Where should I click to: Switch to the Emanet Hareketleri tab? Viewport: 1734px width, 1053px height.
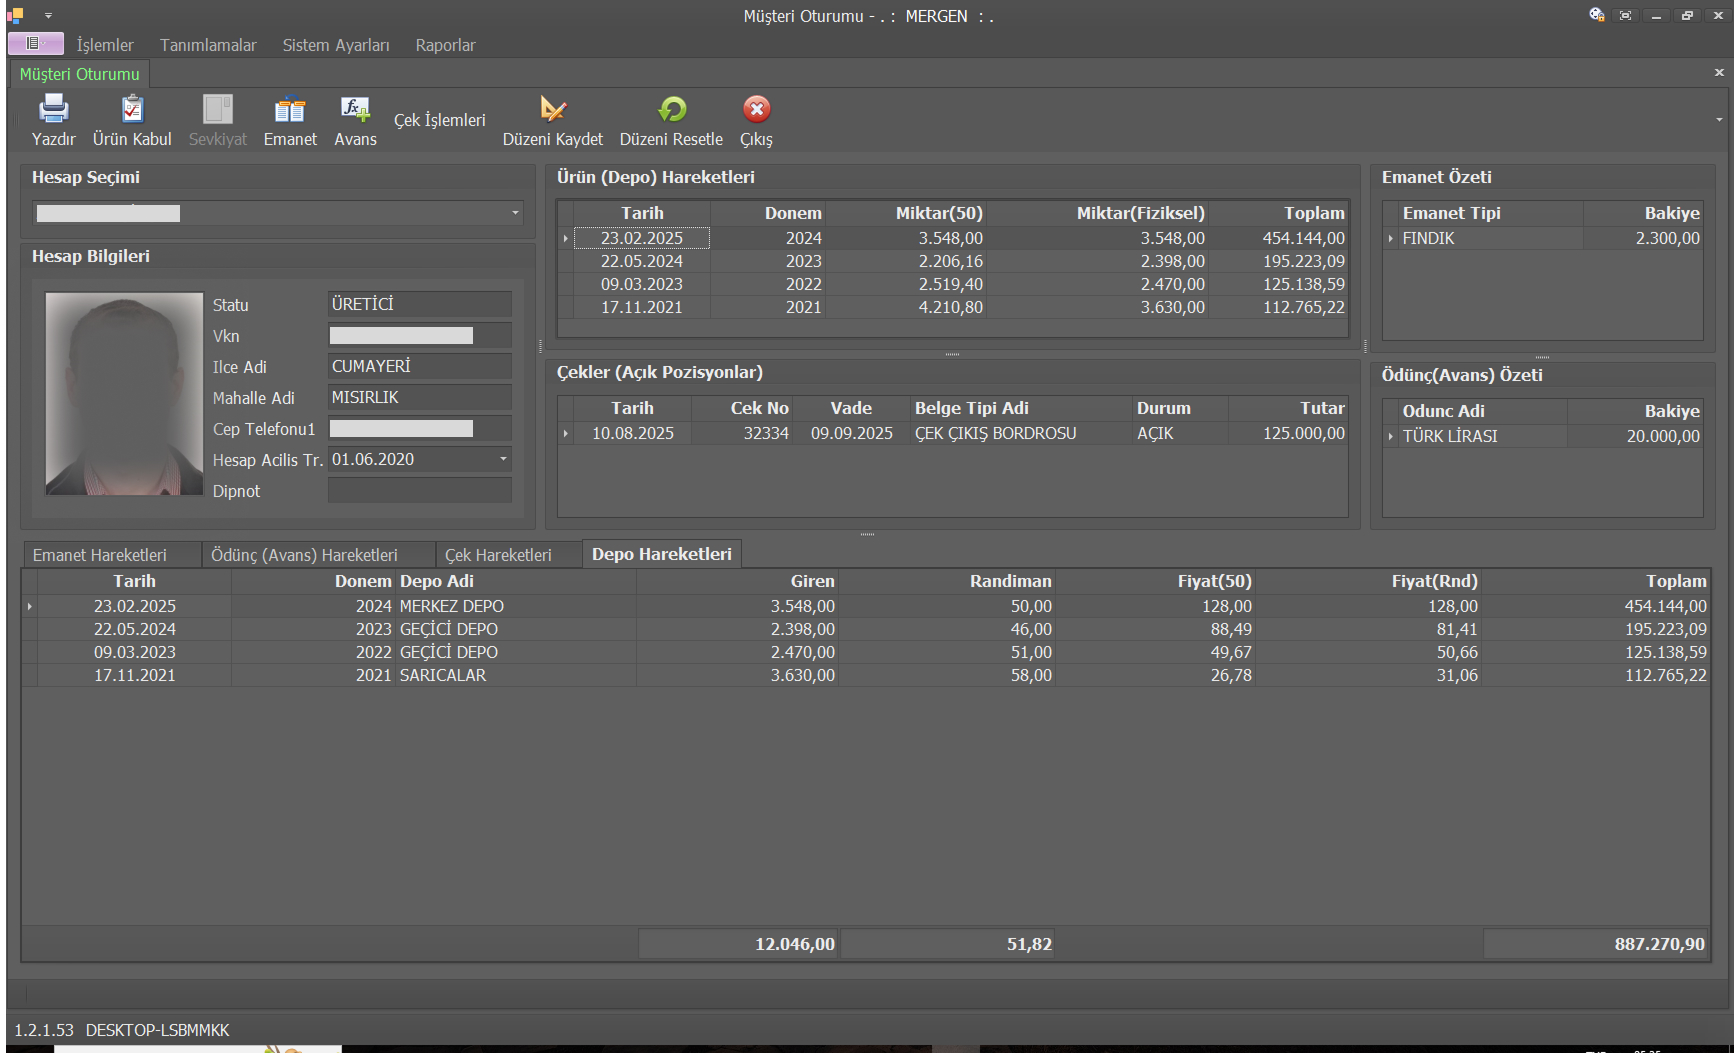pyautogui.click(x=100, y=555)
